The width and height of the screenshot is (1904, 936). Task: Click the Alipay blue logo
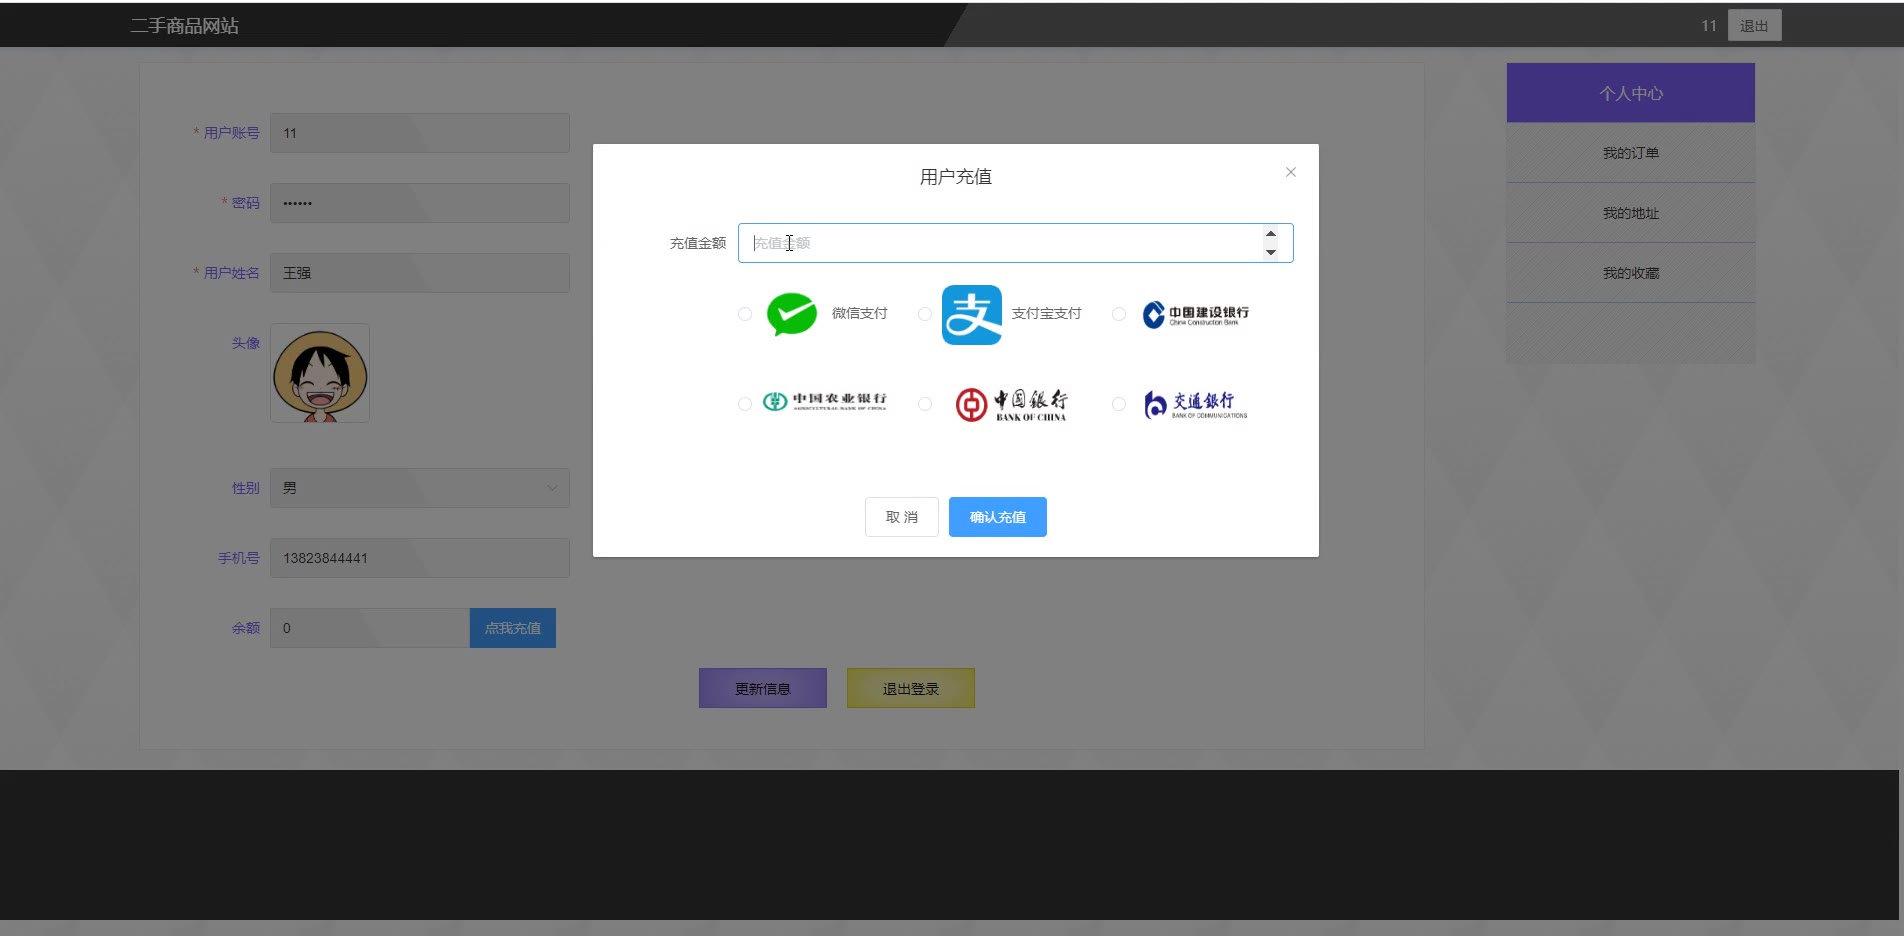click(x=972, y=315)
